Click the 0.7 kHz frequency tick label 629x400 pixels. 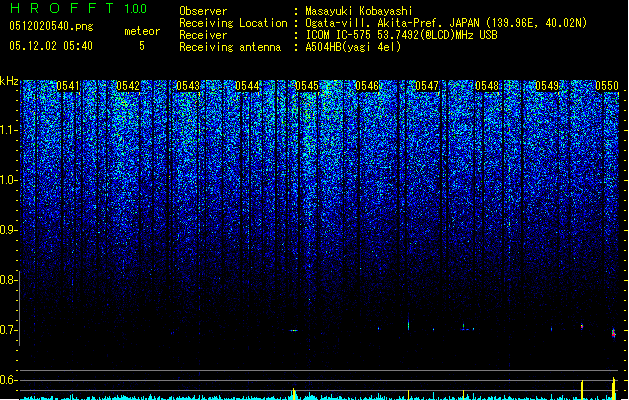[8, 330]
